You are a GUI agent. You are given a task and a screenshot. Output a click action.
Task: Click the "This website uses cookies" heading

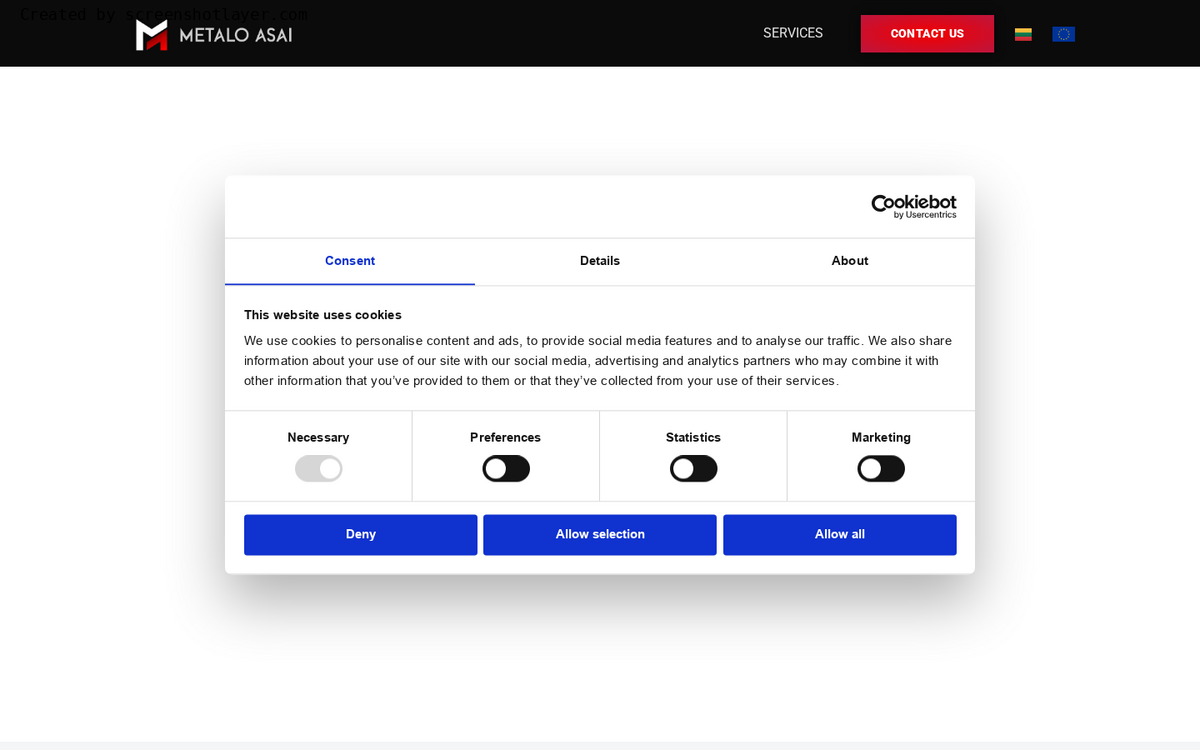coord(323,314)
